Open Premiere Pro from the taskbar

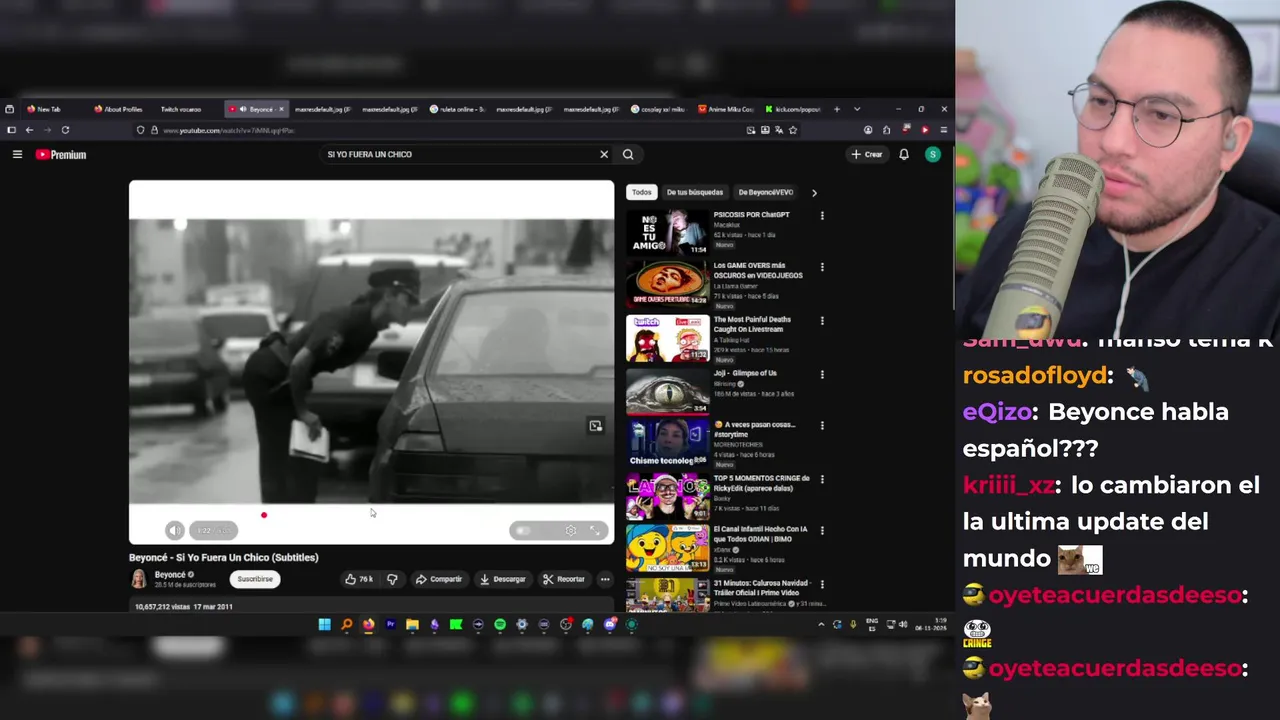point(390,625)
